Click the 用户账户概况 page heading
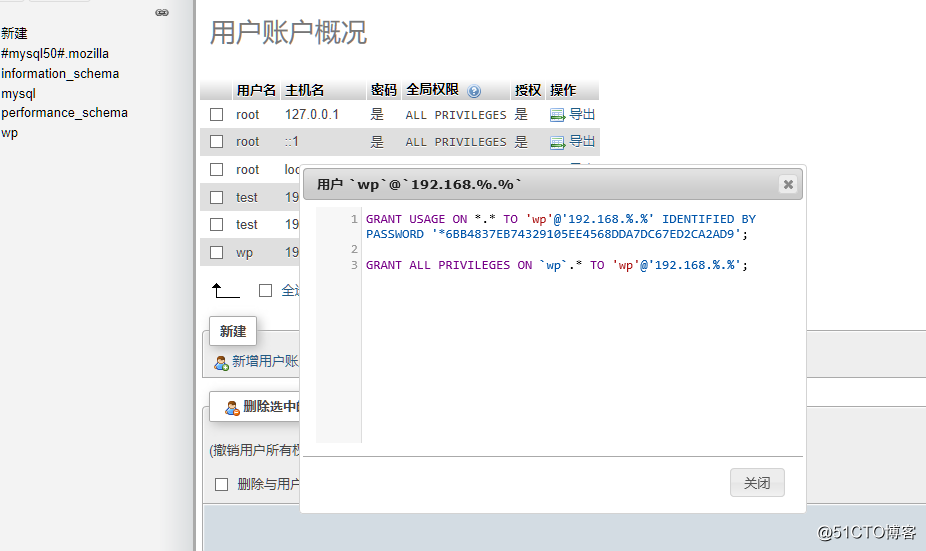 pos(288,32)
